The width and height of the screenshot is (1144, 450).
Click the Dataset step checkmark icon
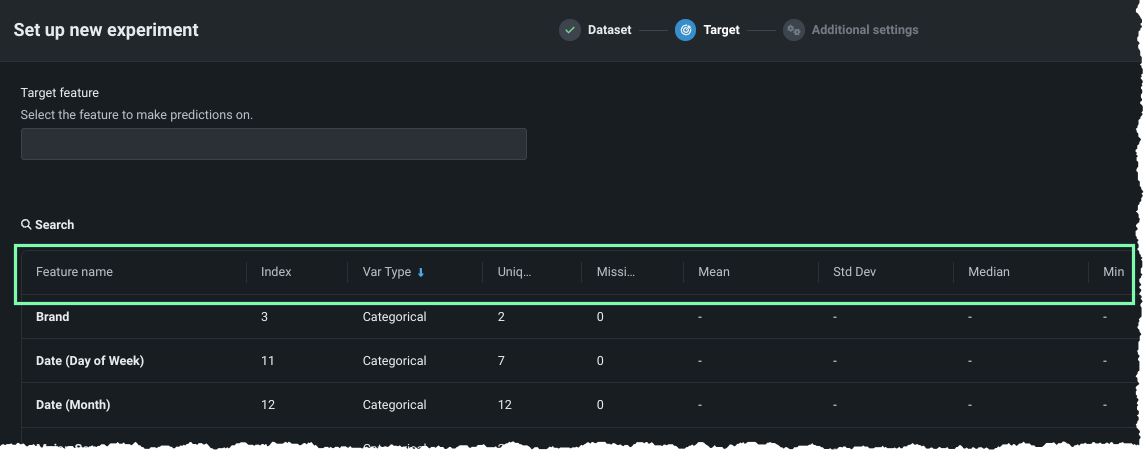[570, 30]
